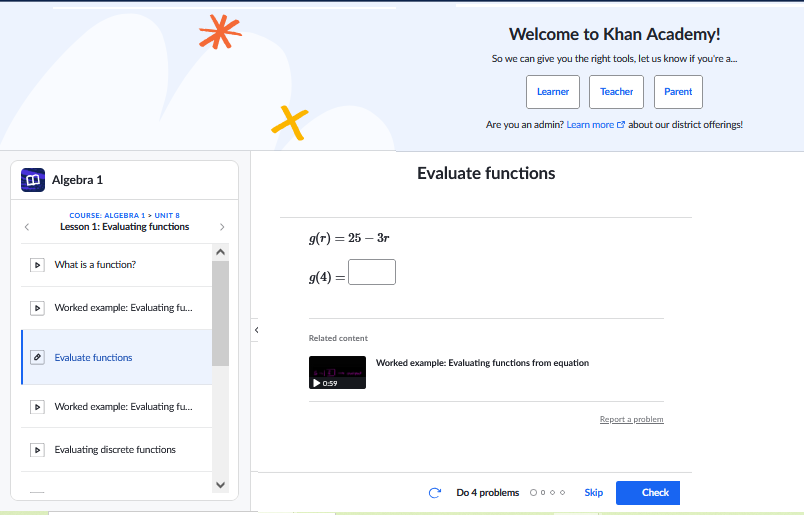This screenshot has height=515, width=804.
Task: Go to previous lesson with left chevron
Action: click(27, 227)
